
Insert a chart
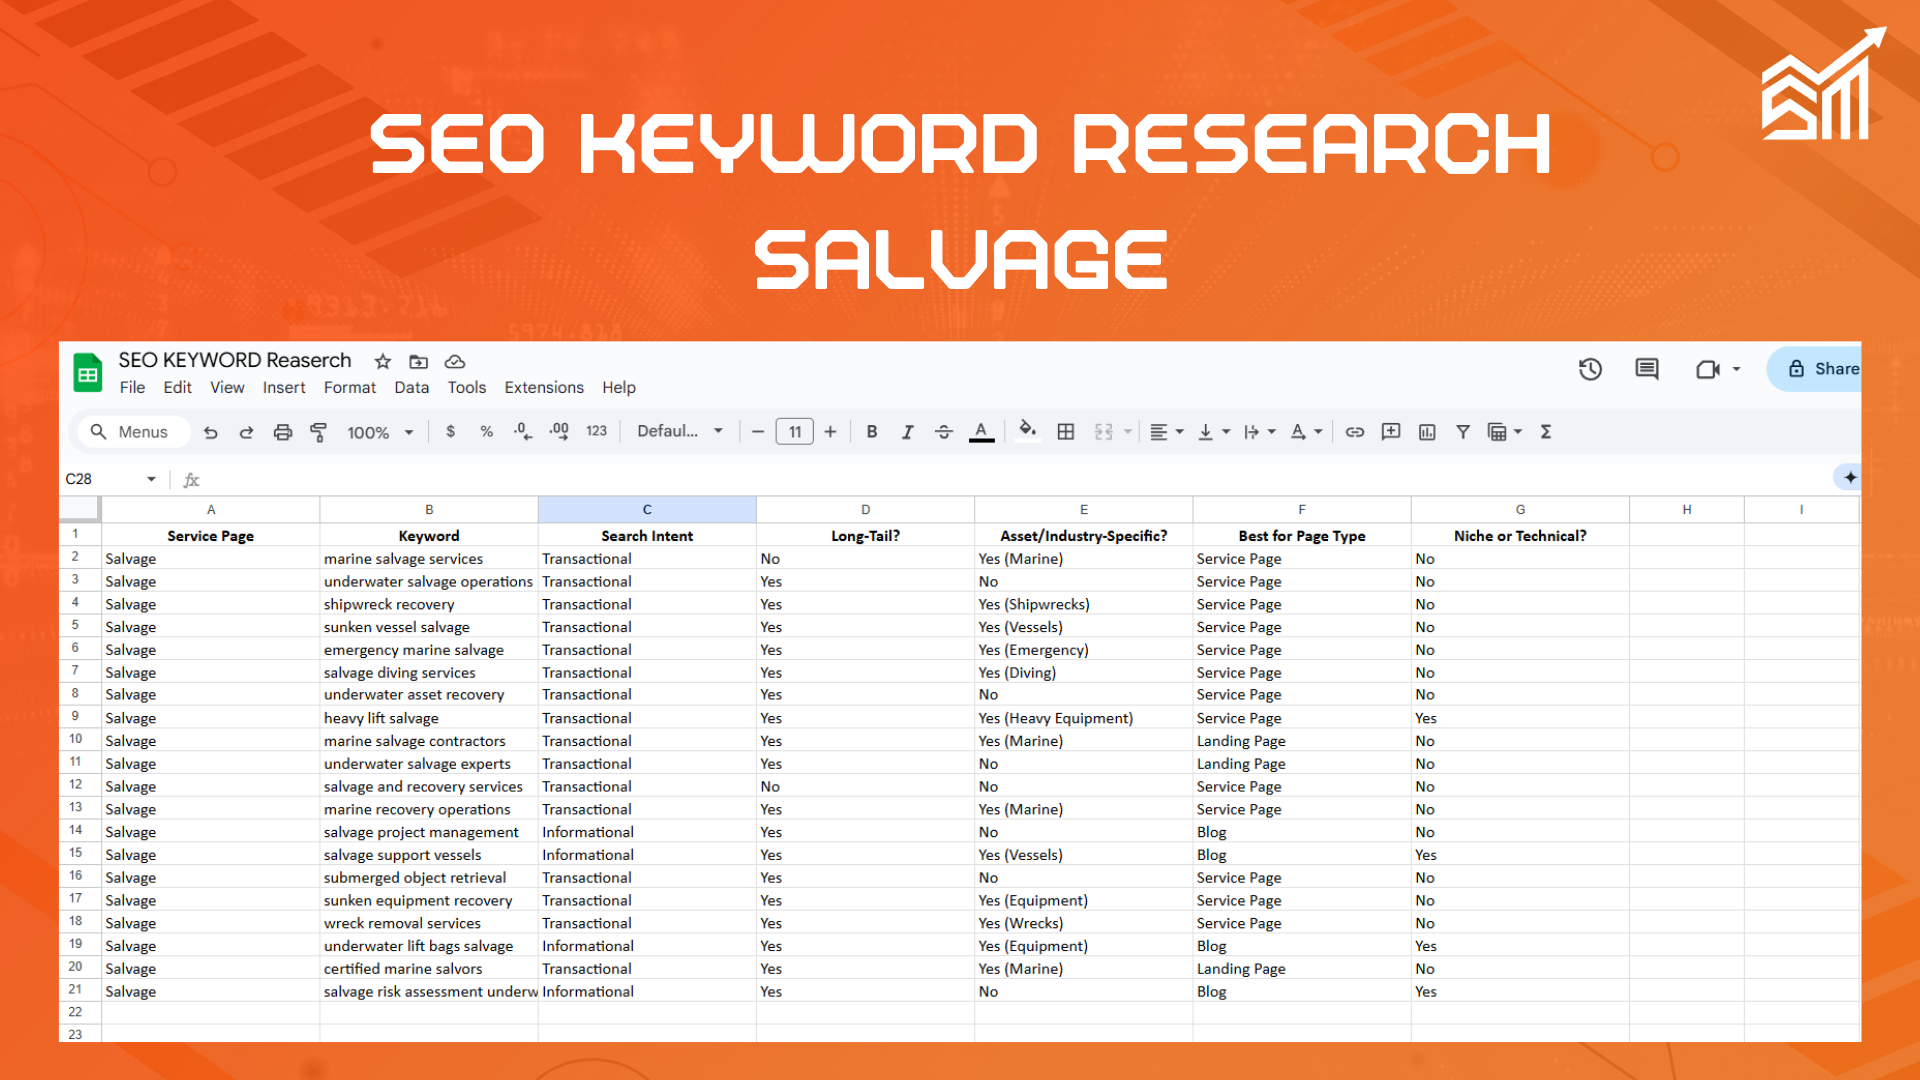coord(1427,431)
